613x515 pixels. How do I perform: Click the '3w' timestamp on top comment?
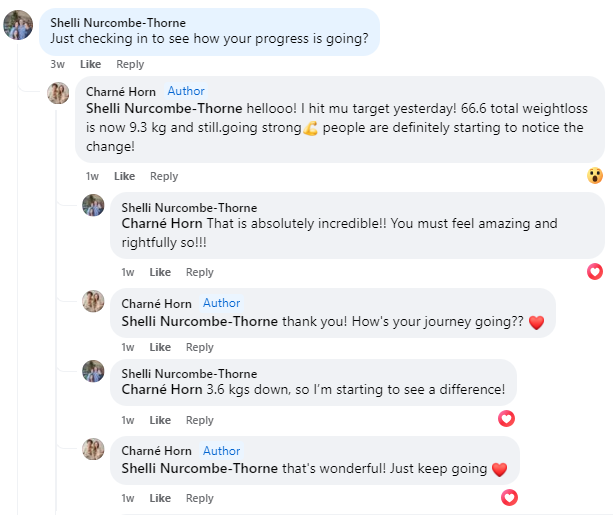58,64
